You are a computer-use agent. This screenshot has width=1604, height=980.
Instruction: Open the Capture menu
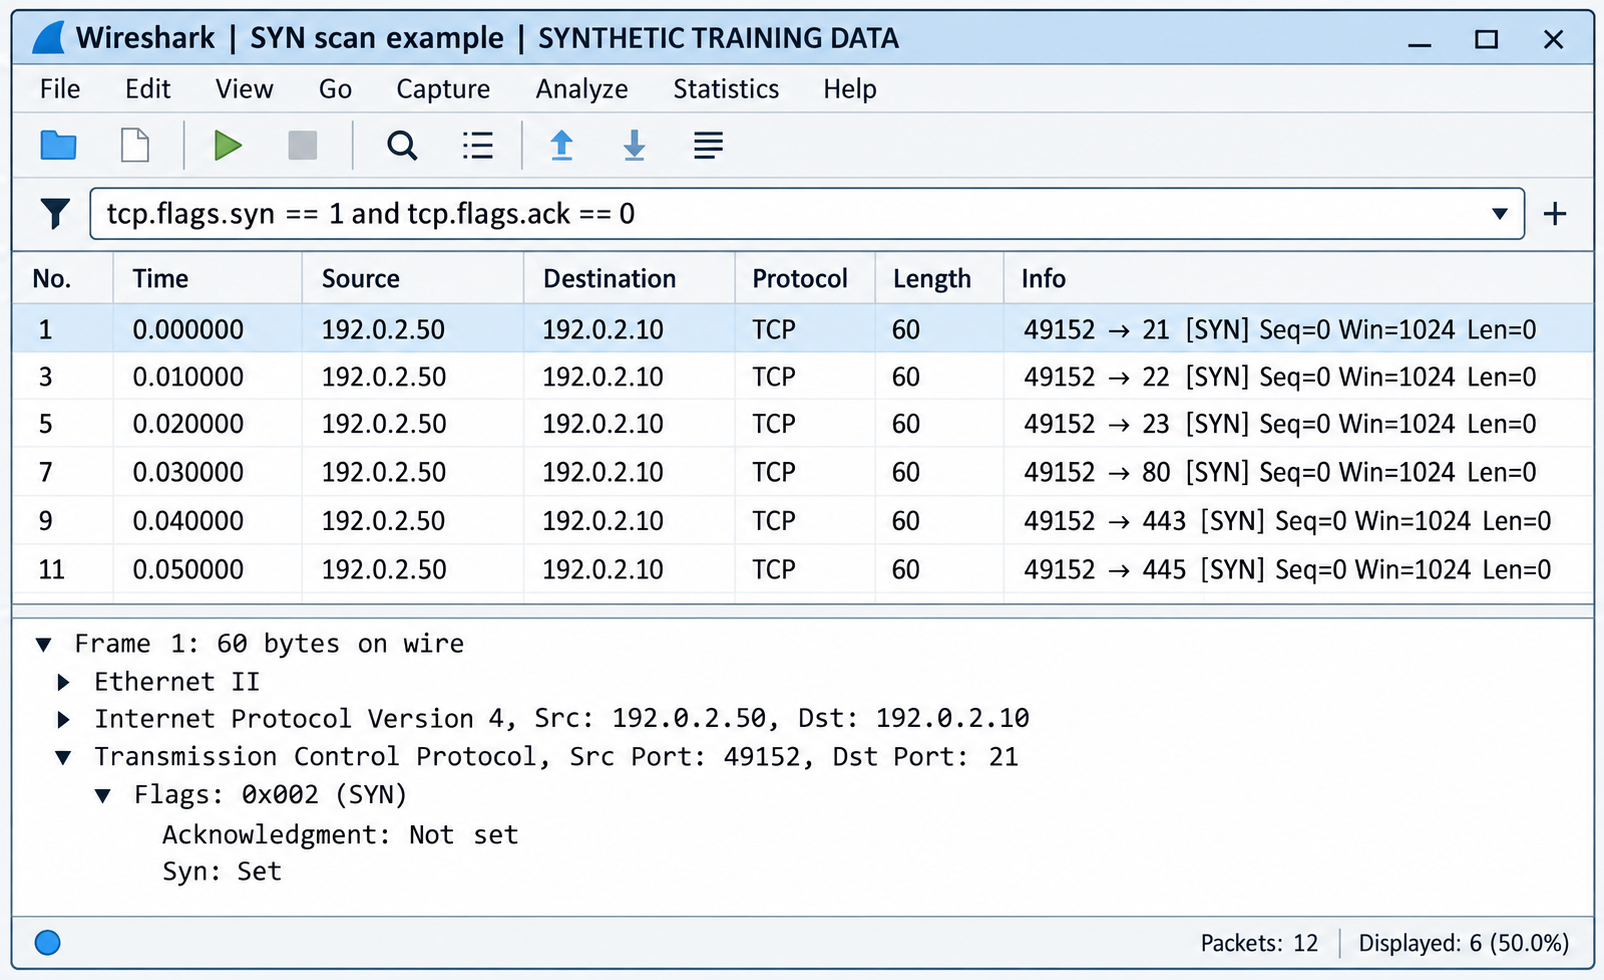(x=443, y=89)
